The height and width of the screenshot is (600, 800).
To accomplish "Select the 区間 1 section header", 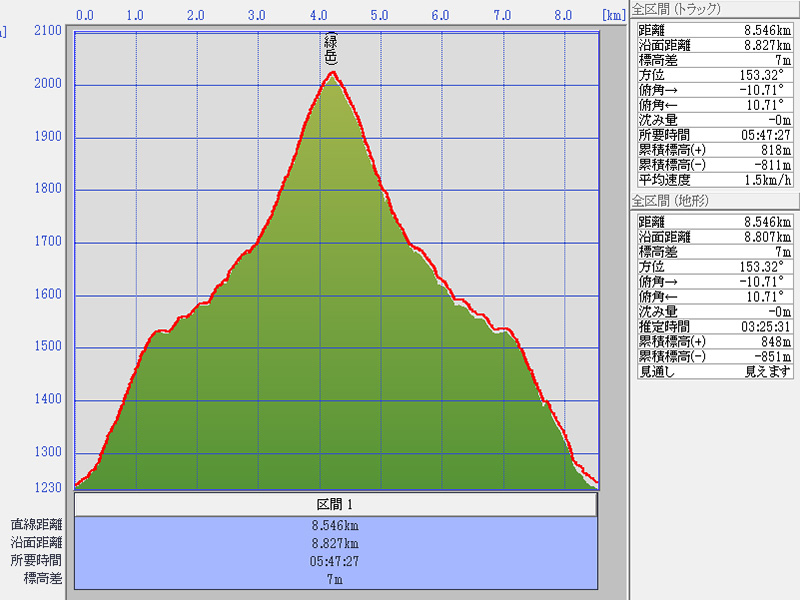I will point(335,504).
